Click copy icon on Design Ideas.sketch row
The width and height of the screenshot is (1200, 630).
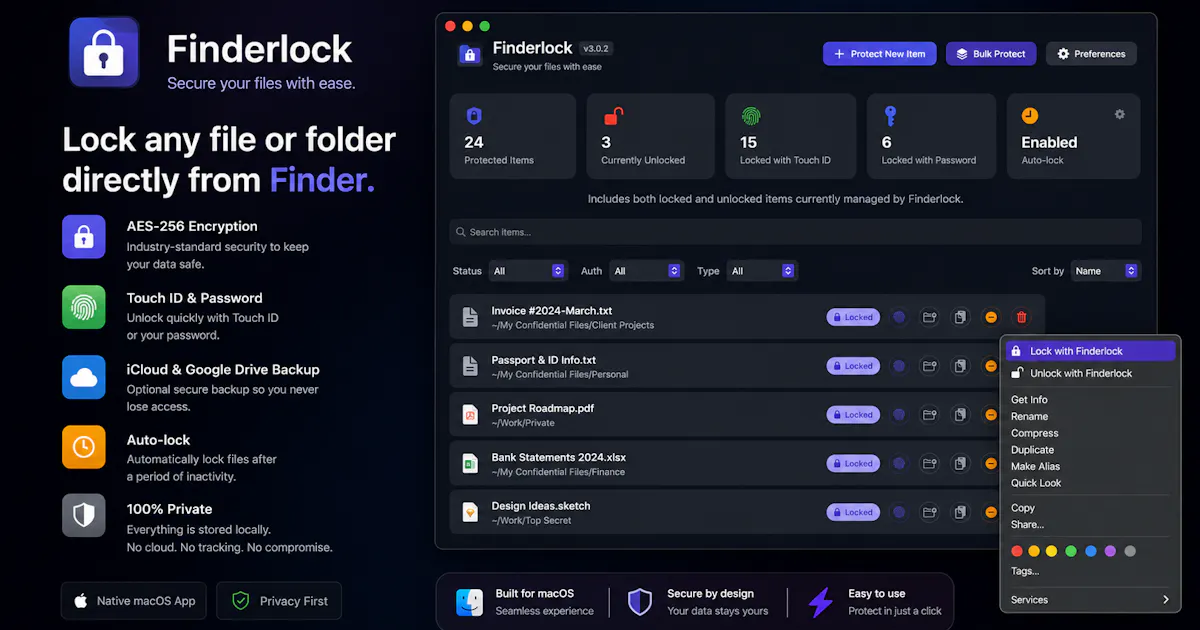960,512
